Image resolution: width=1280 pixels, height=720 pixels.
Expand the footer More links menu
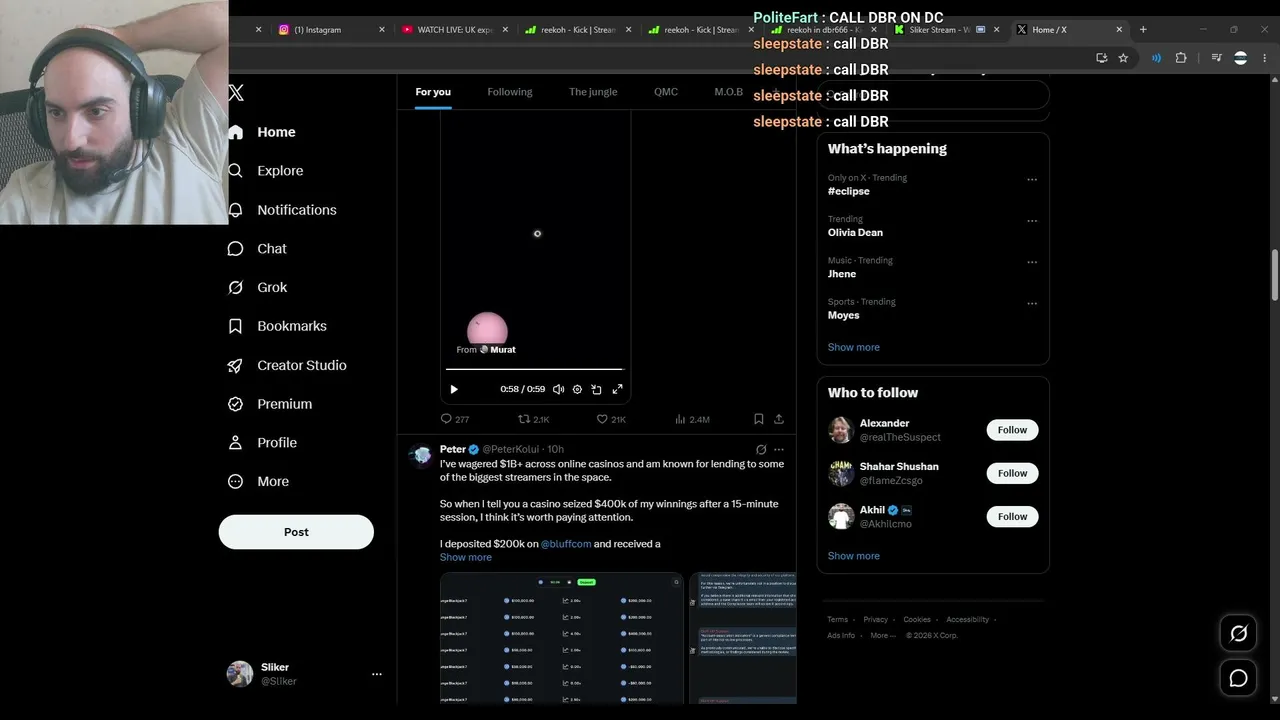point(883,635)
